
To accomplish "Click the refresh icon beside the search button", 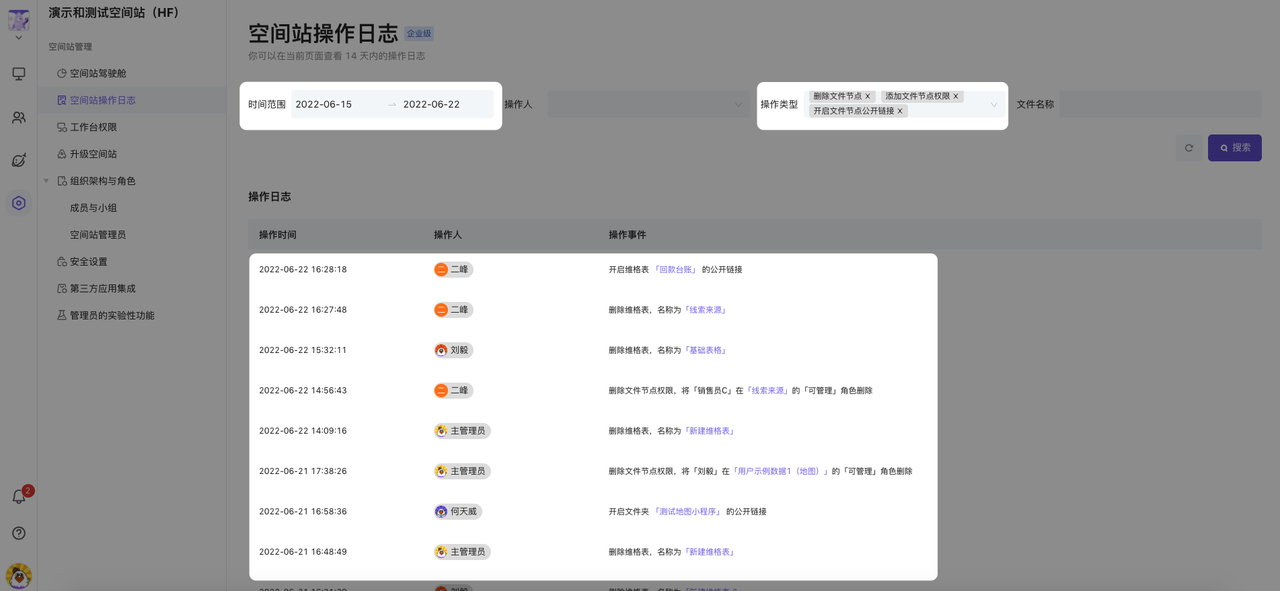I will [x=1188, y=148].
